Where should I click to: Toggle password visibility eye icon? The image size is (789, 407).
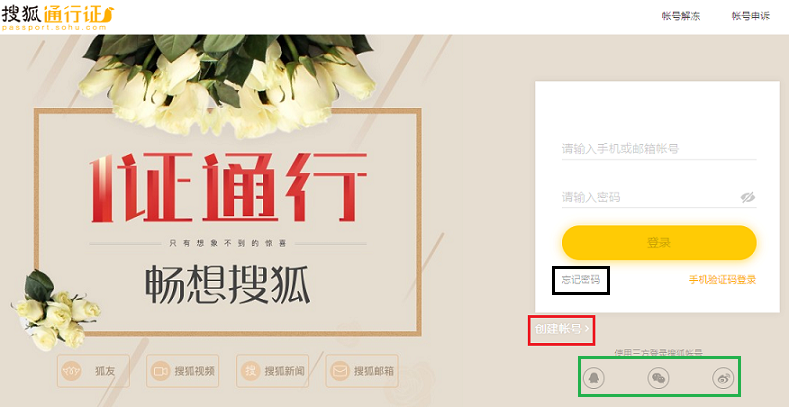click(748, 197)
